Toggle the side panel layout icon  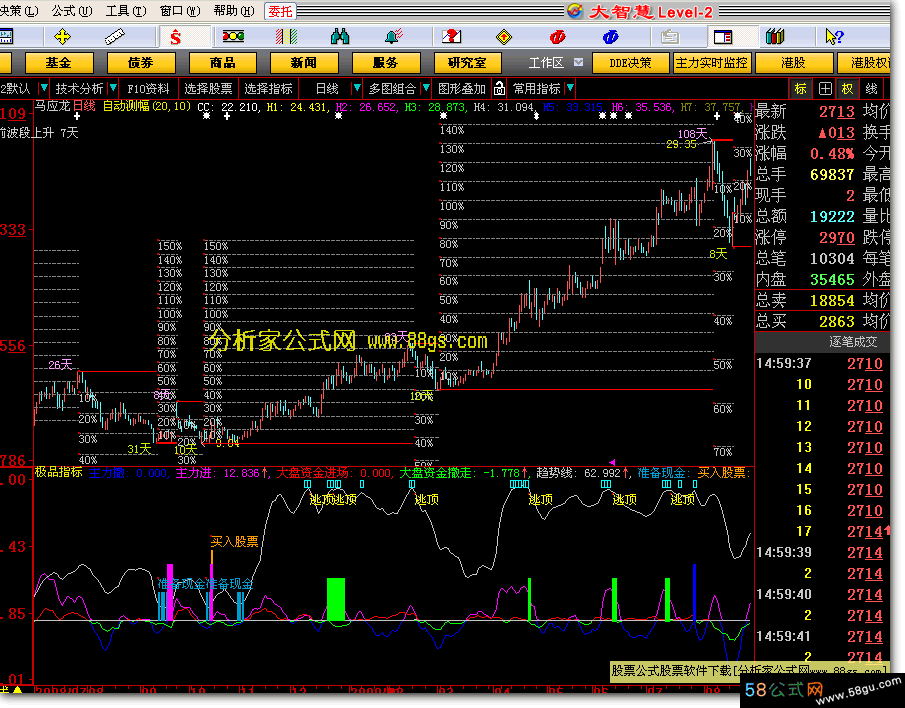point(723,38)
